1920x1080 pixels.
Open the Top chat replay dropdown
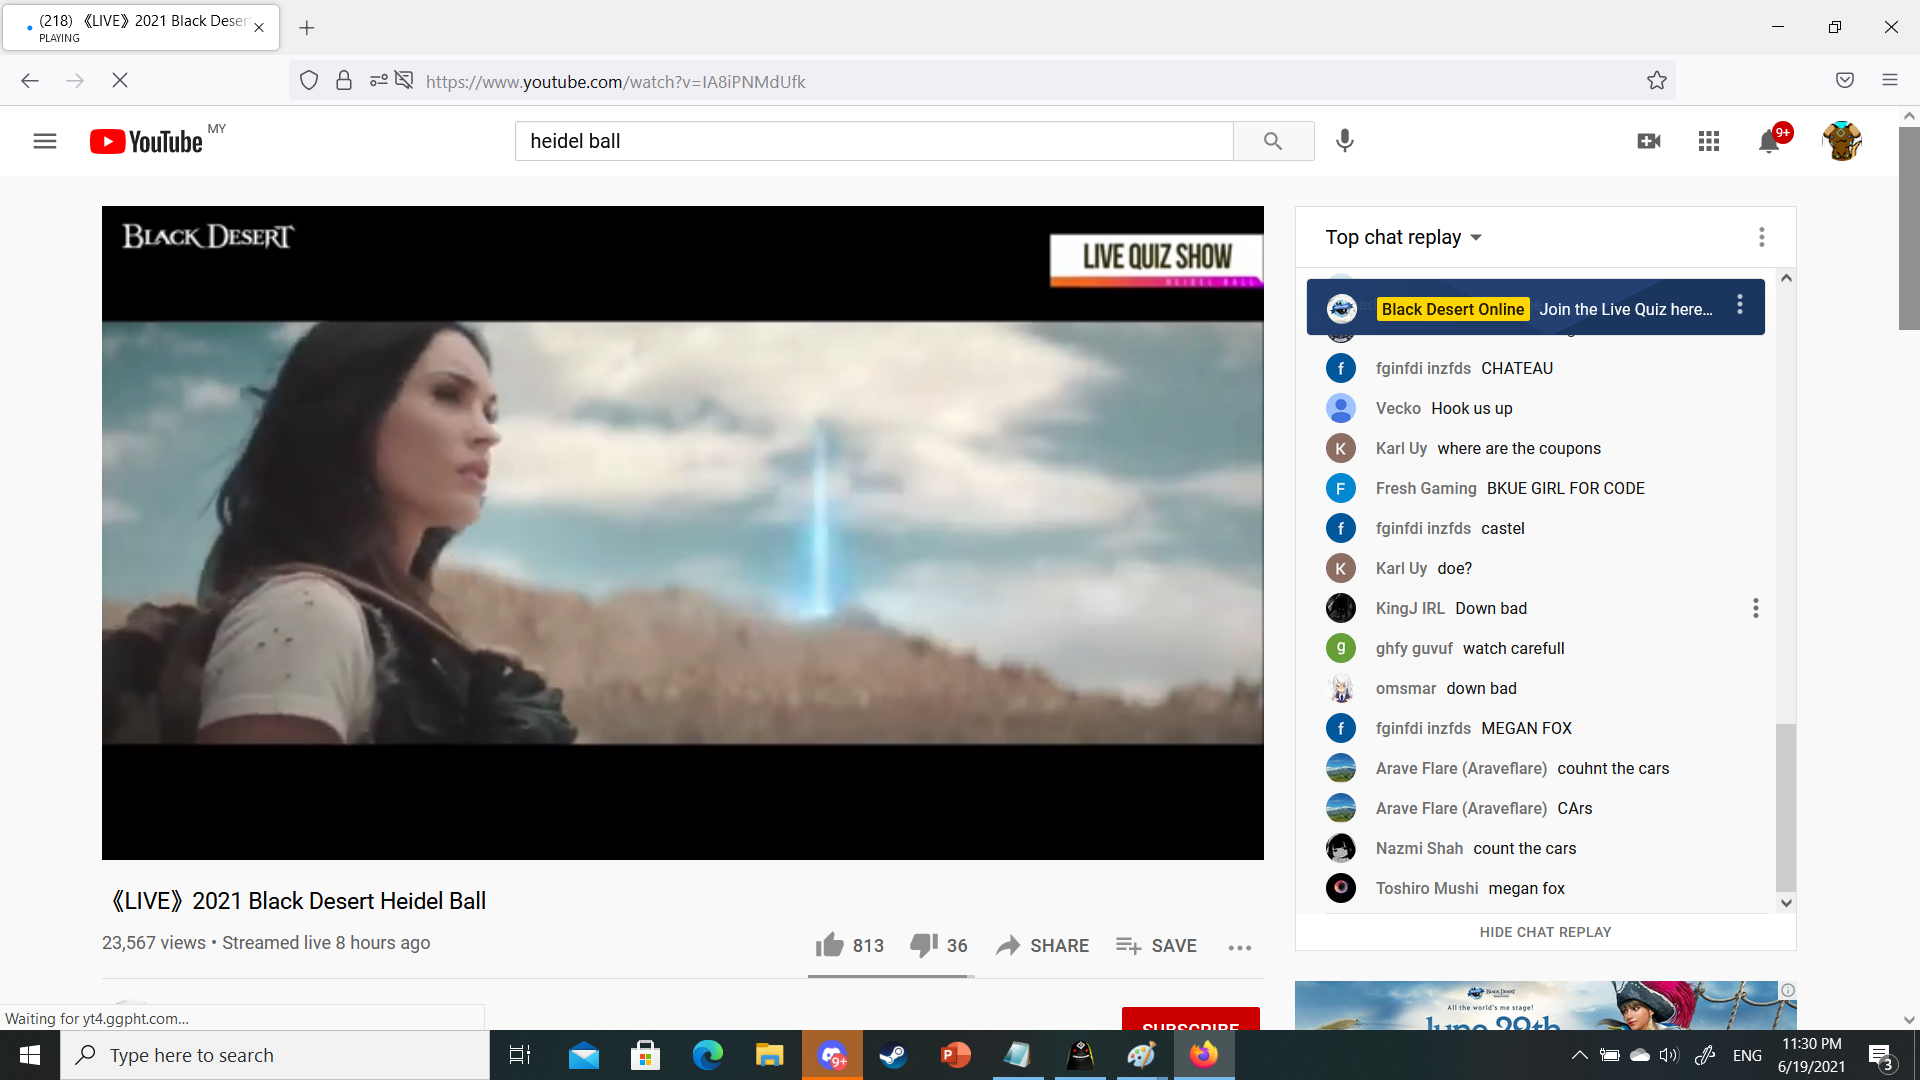click(x=1402, y=237)
